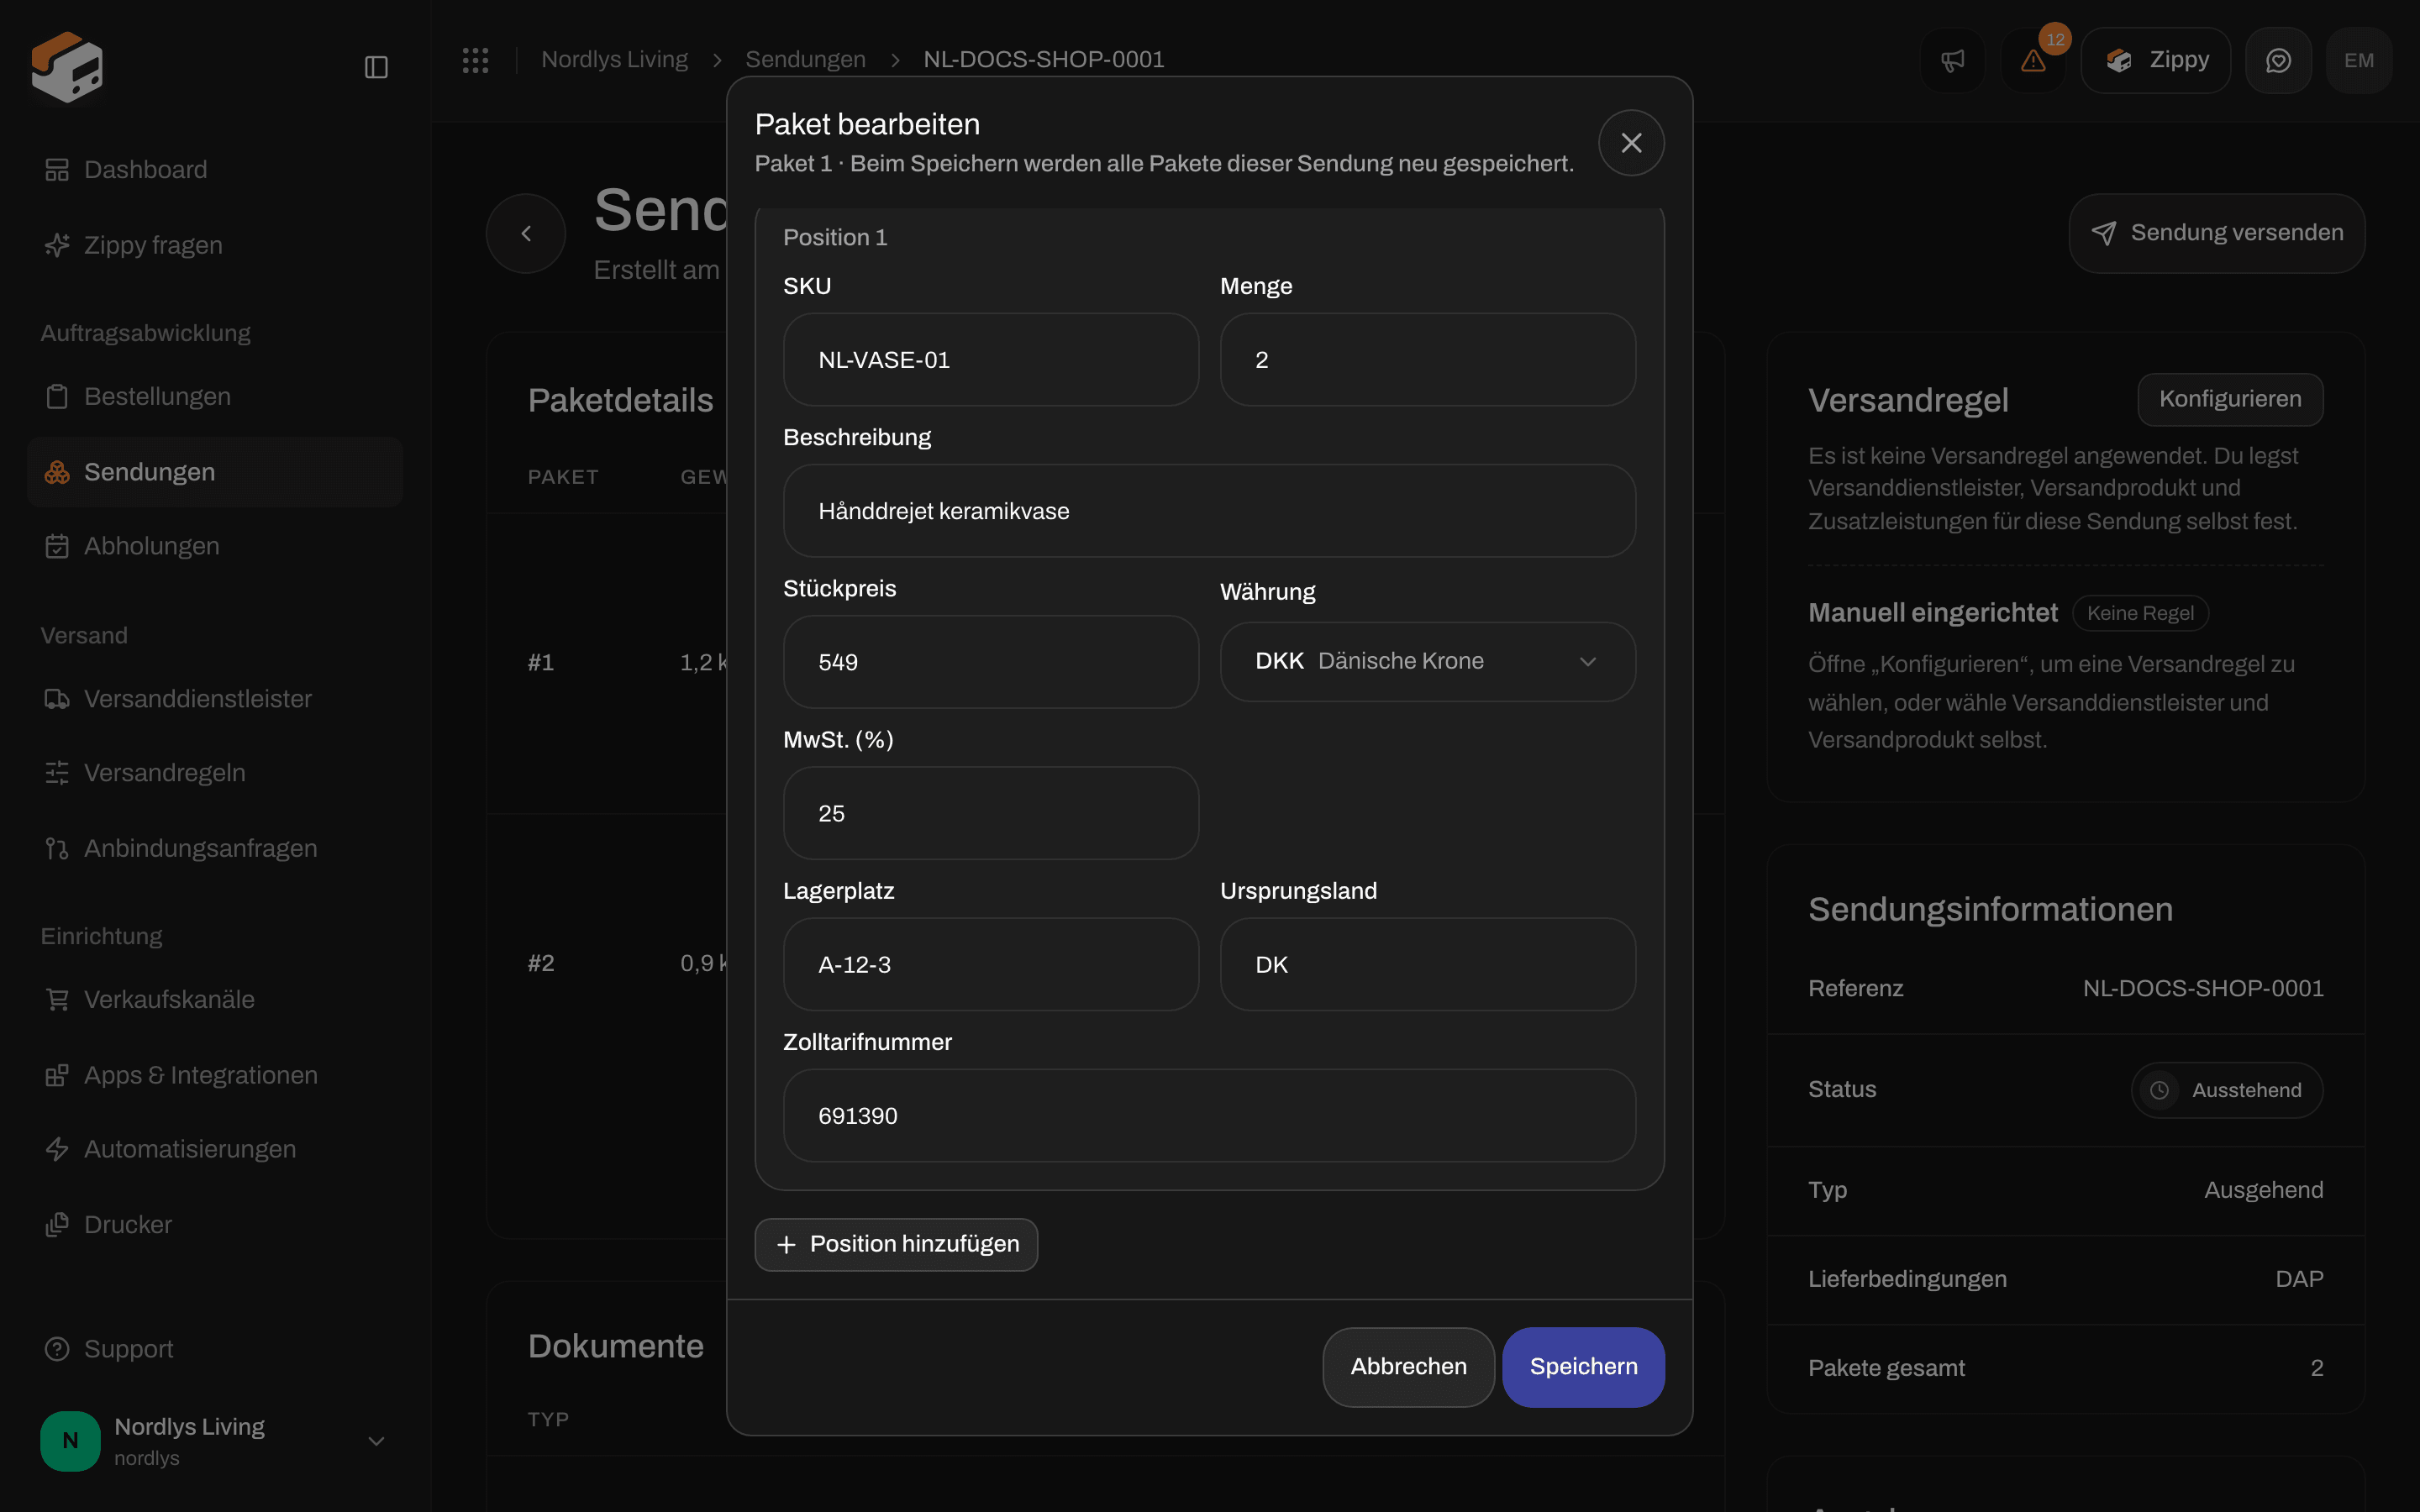Open announcements megaphone icon
Screen dimensions: 2420x1512
[1952, 60]
